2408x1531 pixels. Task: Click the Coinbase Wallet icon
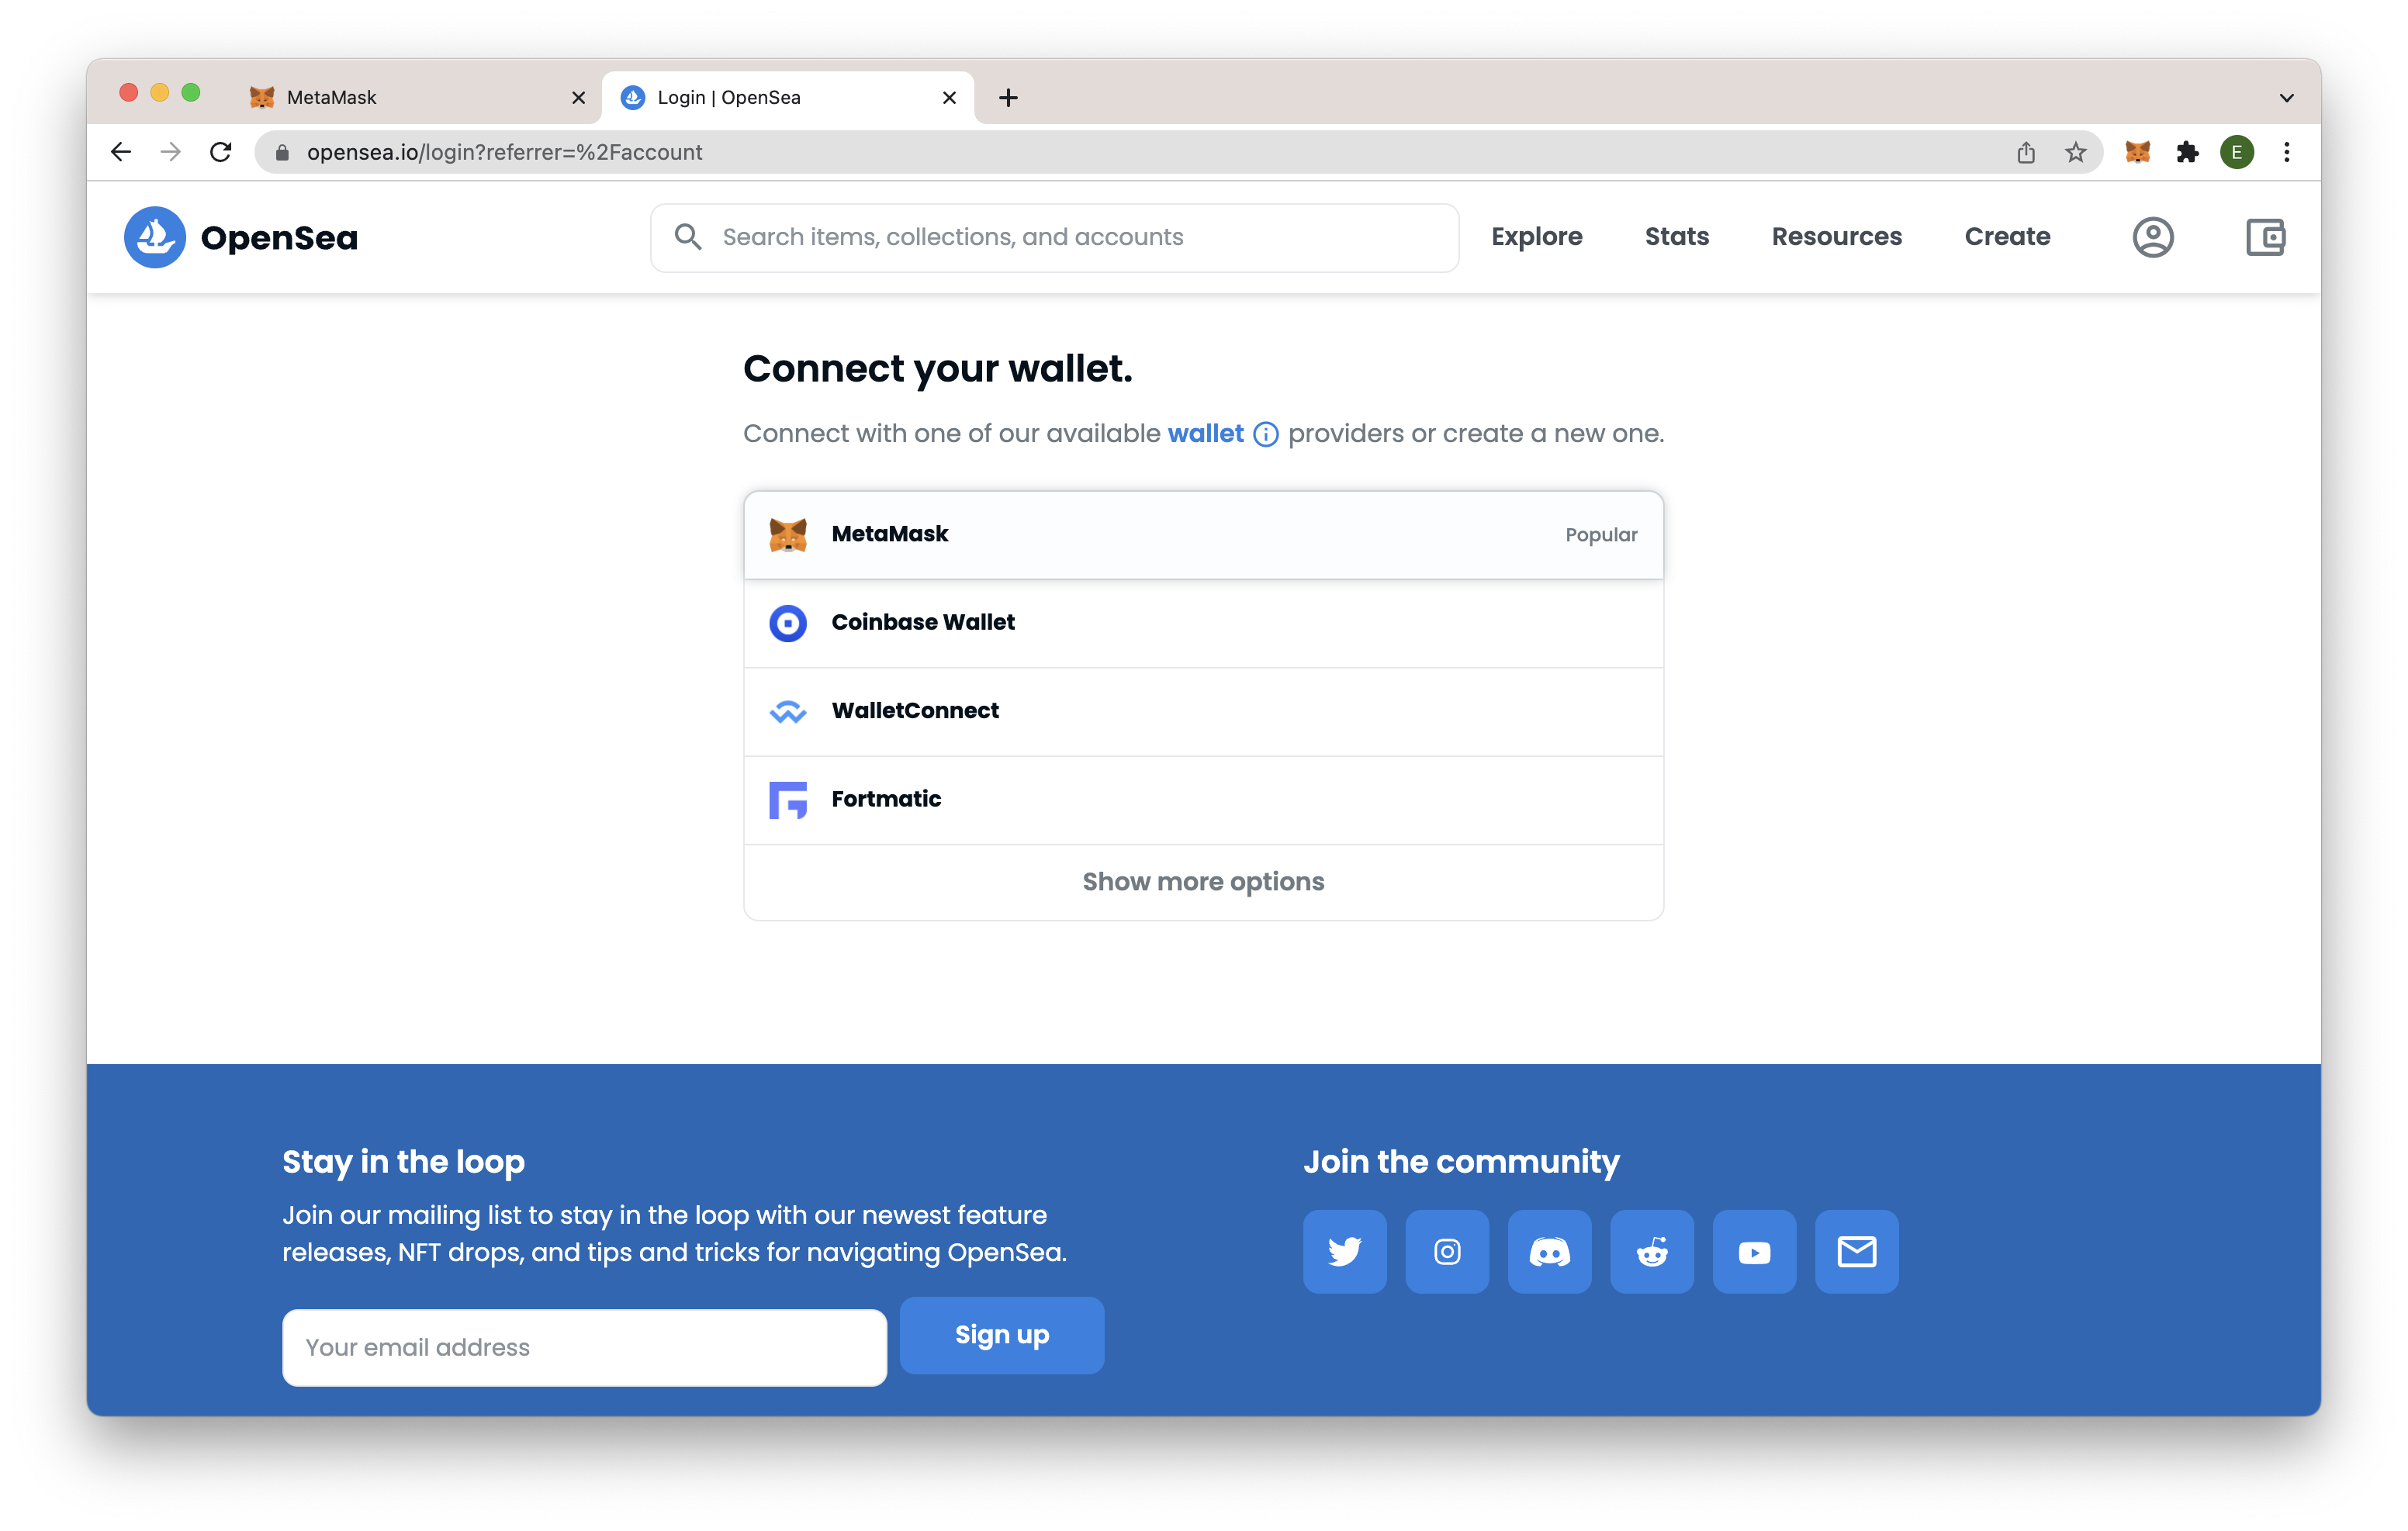click(788, 620)
